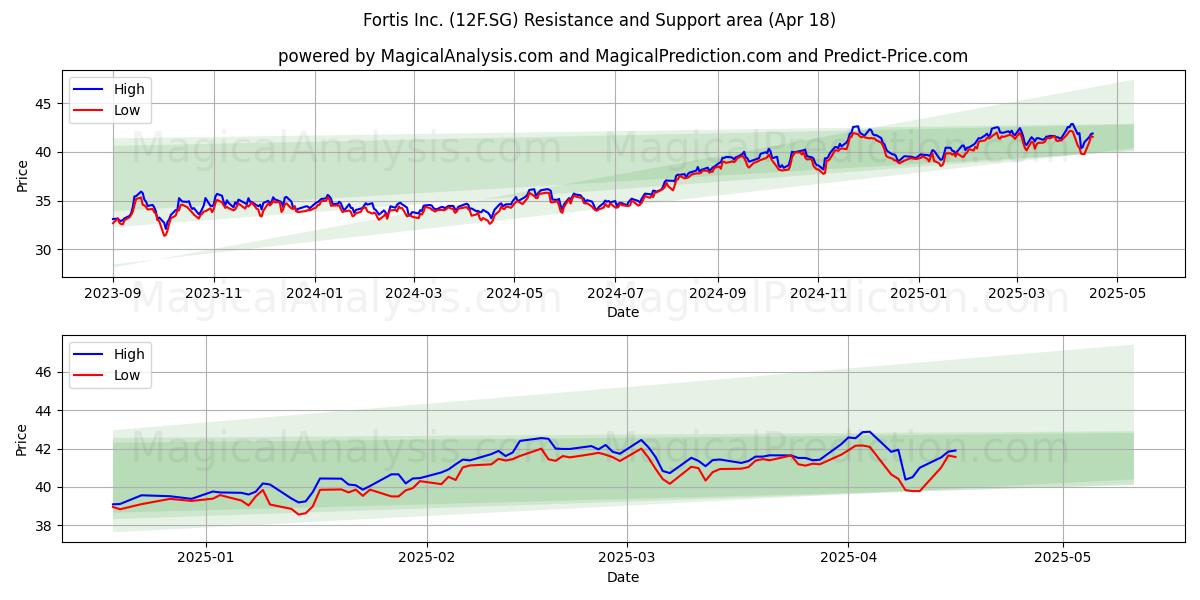Click the 'Date' x-axis label of the lower chart
1200x600 pixels.
tap(623, 577)
